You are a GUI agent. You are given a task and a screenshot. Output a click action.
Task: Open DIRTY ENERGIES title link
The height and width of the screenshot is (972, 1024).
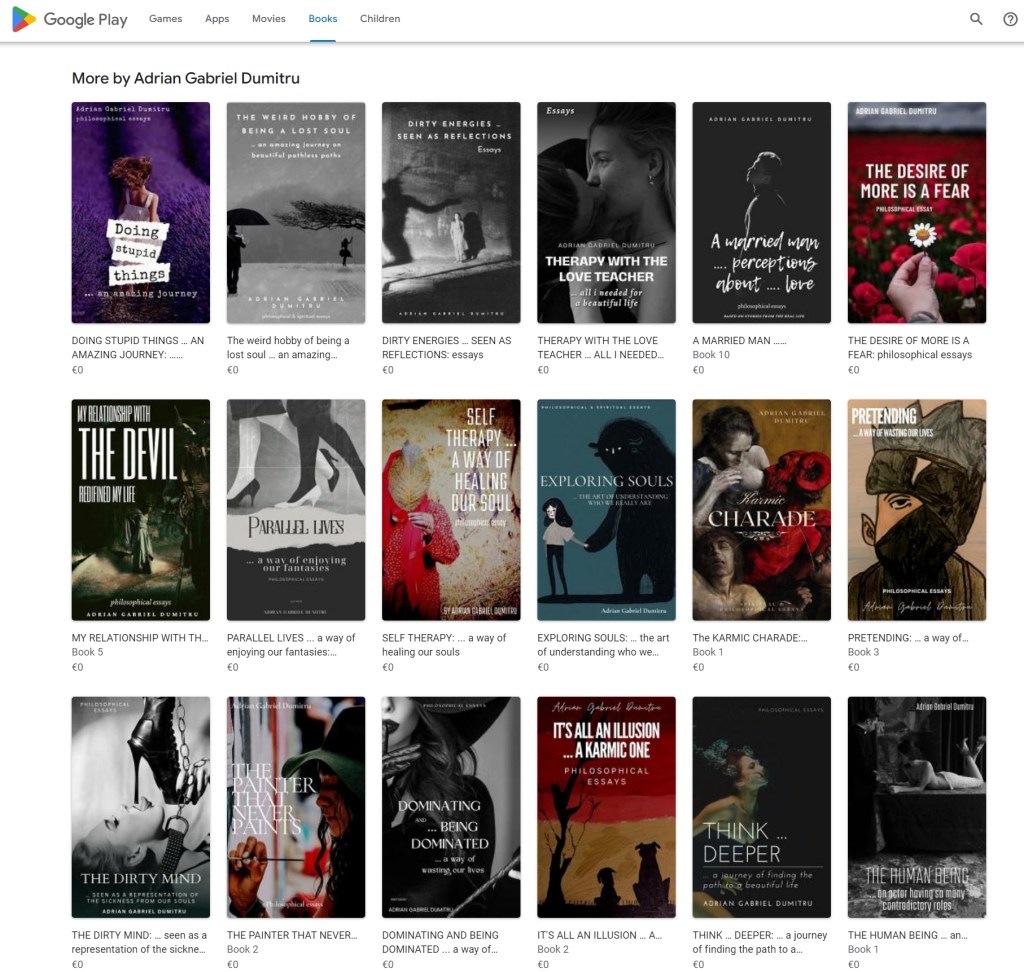446,347
